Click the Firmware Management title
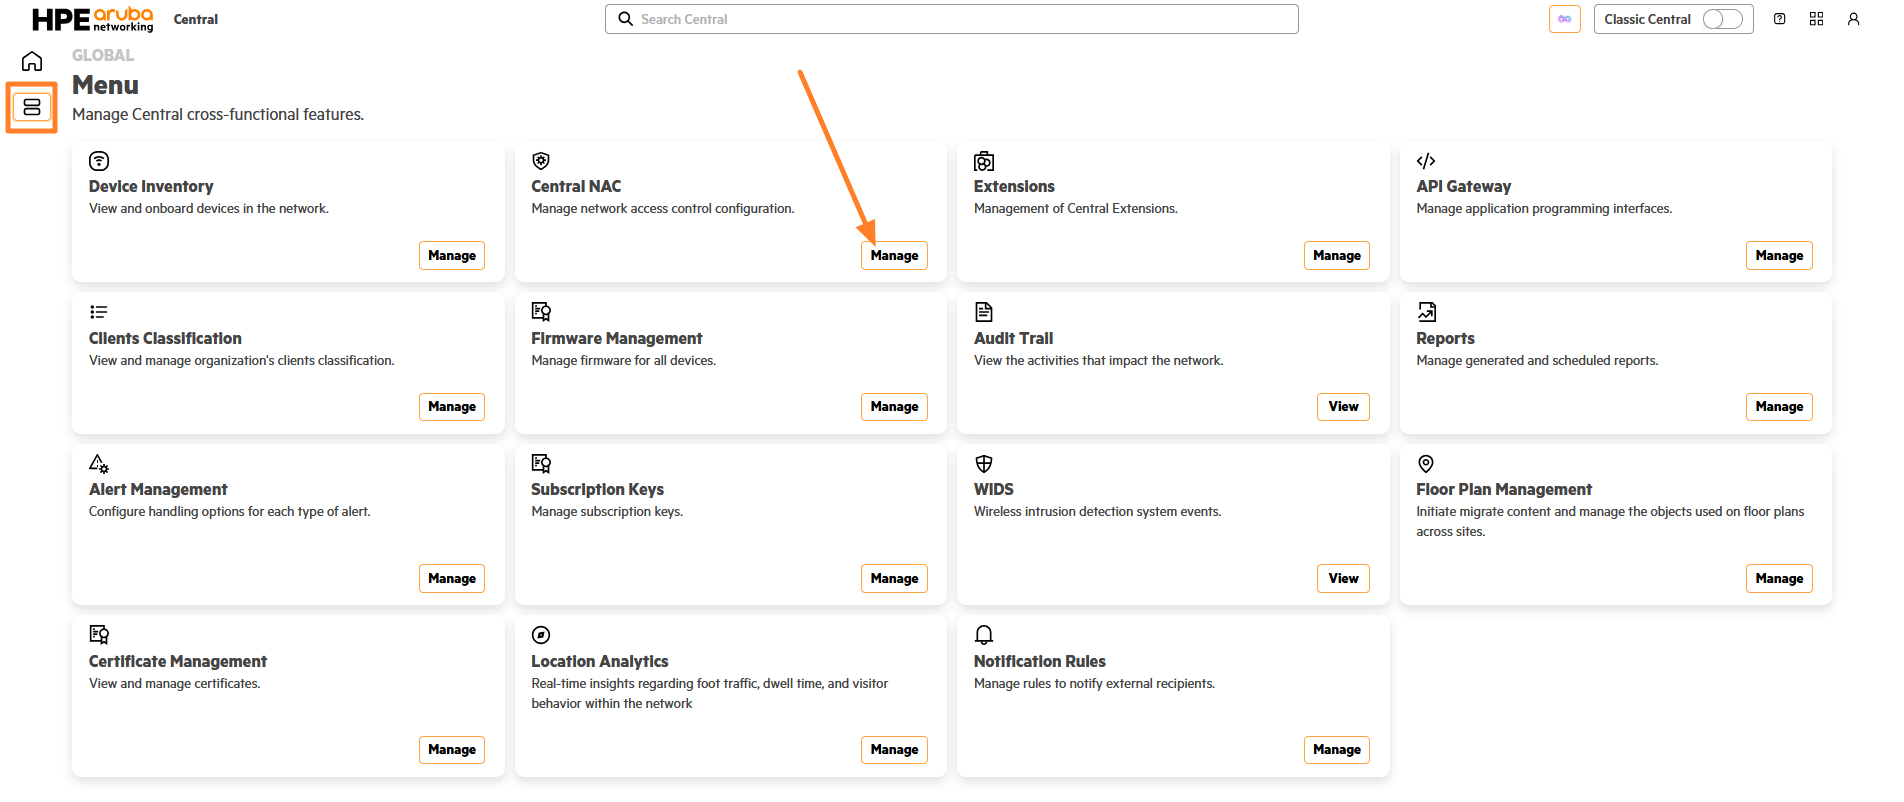1904x802 pixels. coord(617,339)
